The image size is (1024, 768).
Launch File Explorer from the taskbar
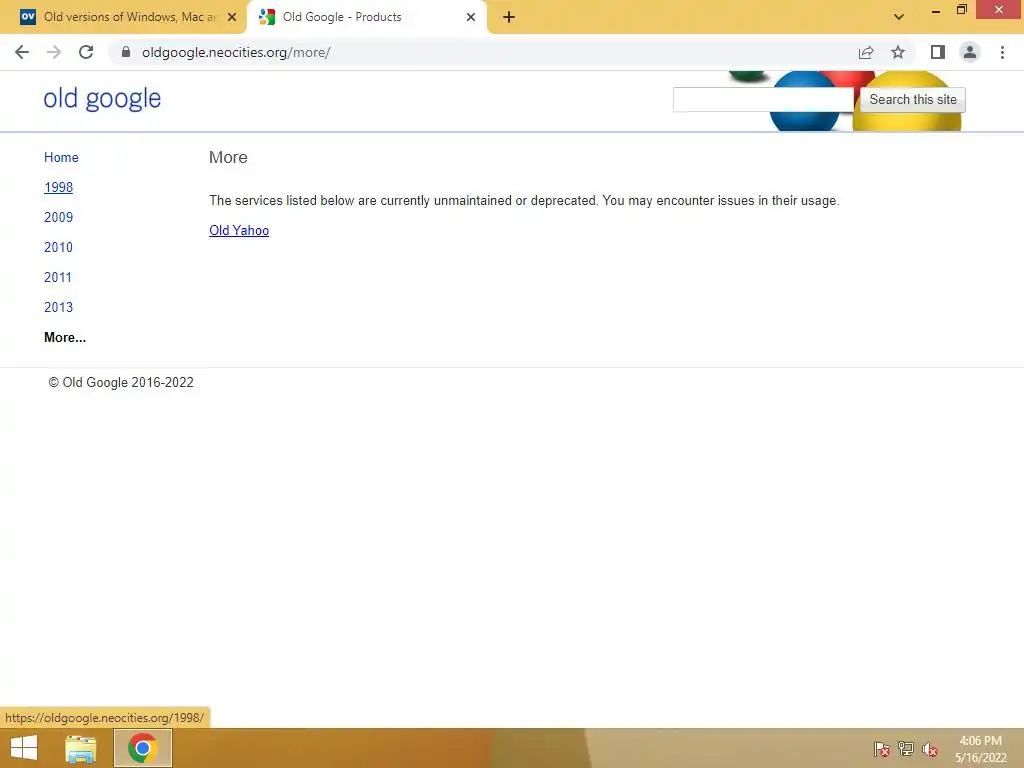[81, 748]
